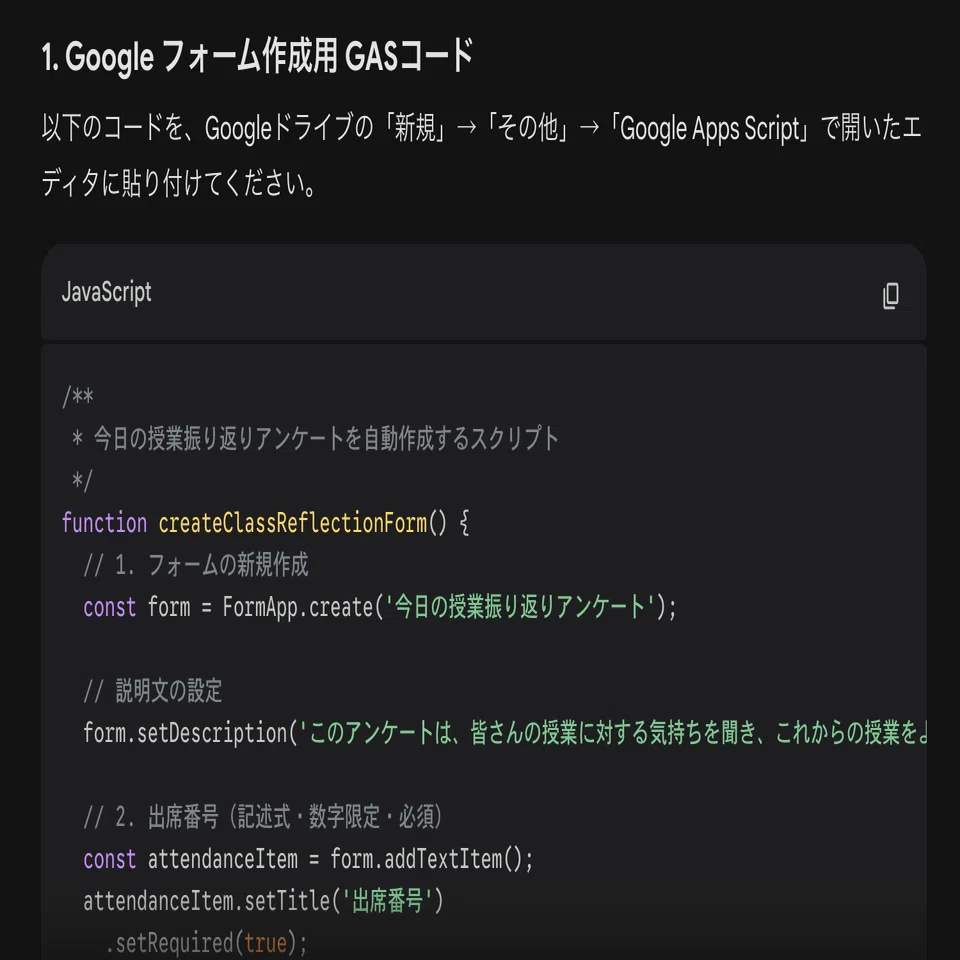Click the '/**' comment opening line
Image resolution: width=960 pixels, height=960 pixels.
coord(78,397)
